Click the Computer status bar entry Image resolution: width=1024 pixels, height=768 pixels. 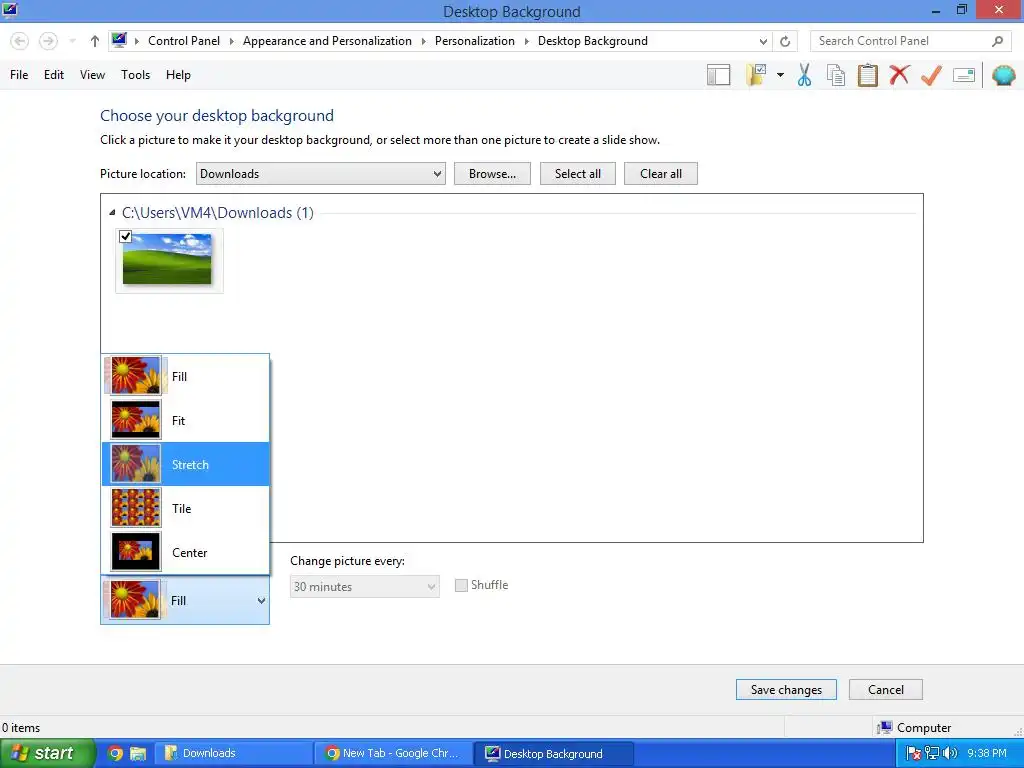click(914, 728)
